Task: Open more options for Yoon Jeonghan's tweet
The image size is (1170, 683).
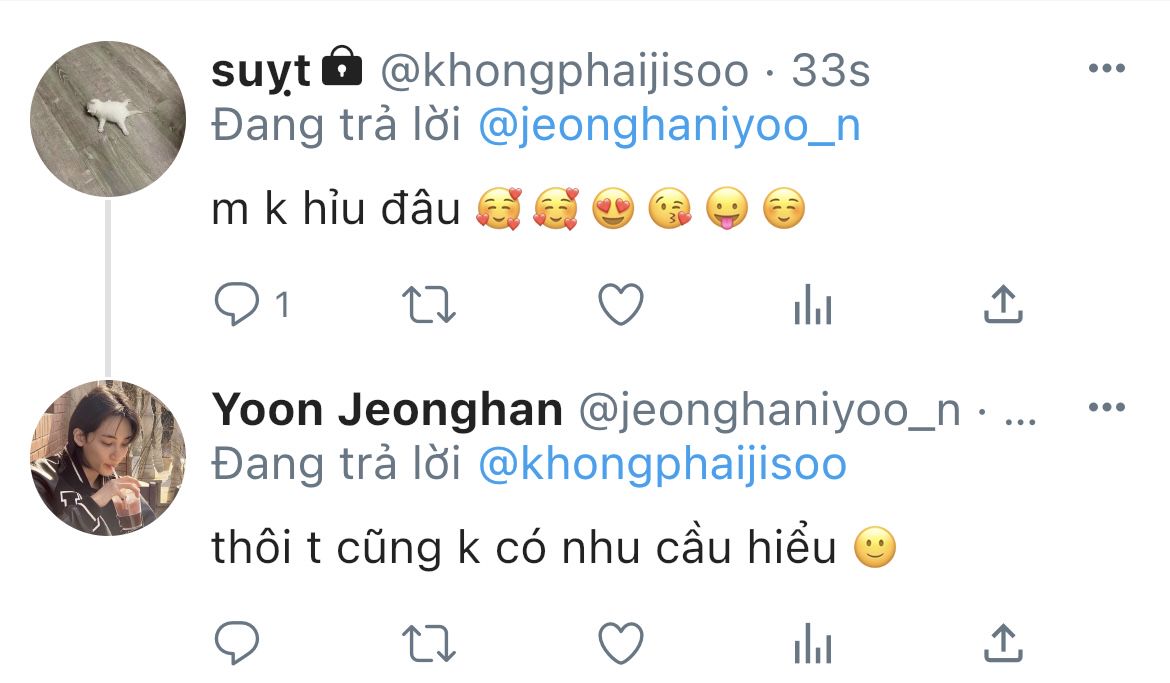Action: click(x=1106, y=408)
